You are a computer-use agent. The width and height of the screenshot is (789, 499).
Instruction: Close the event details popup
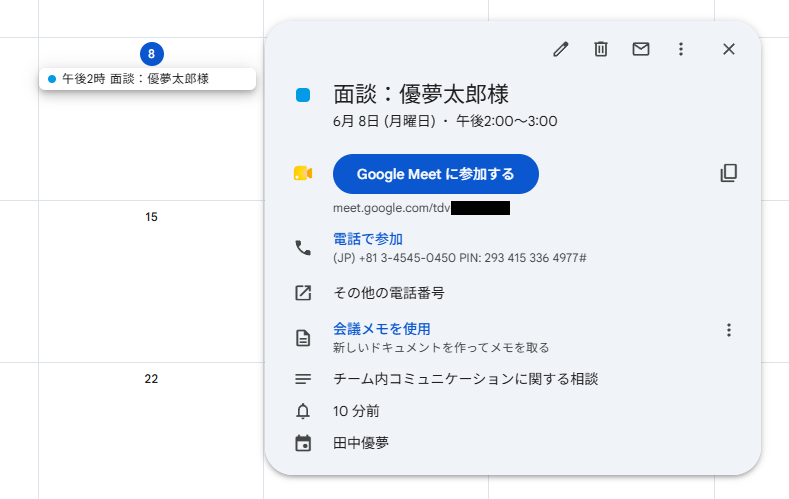tap(729, 49)
